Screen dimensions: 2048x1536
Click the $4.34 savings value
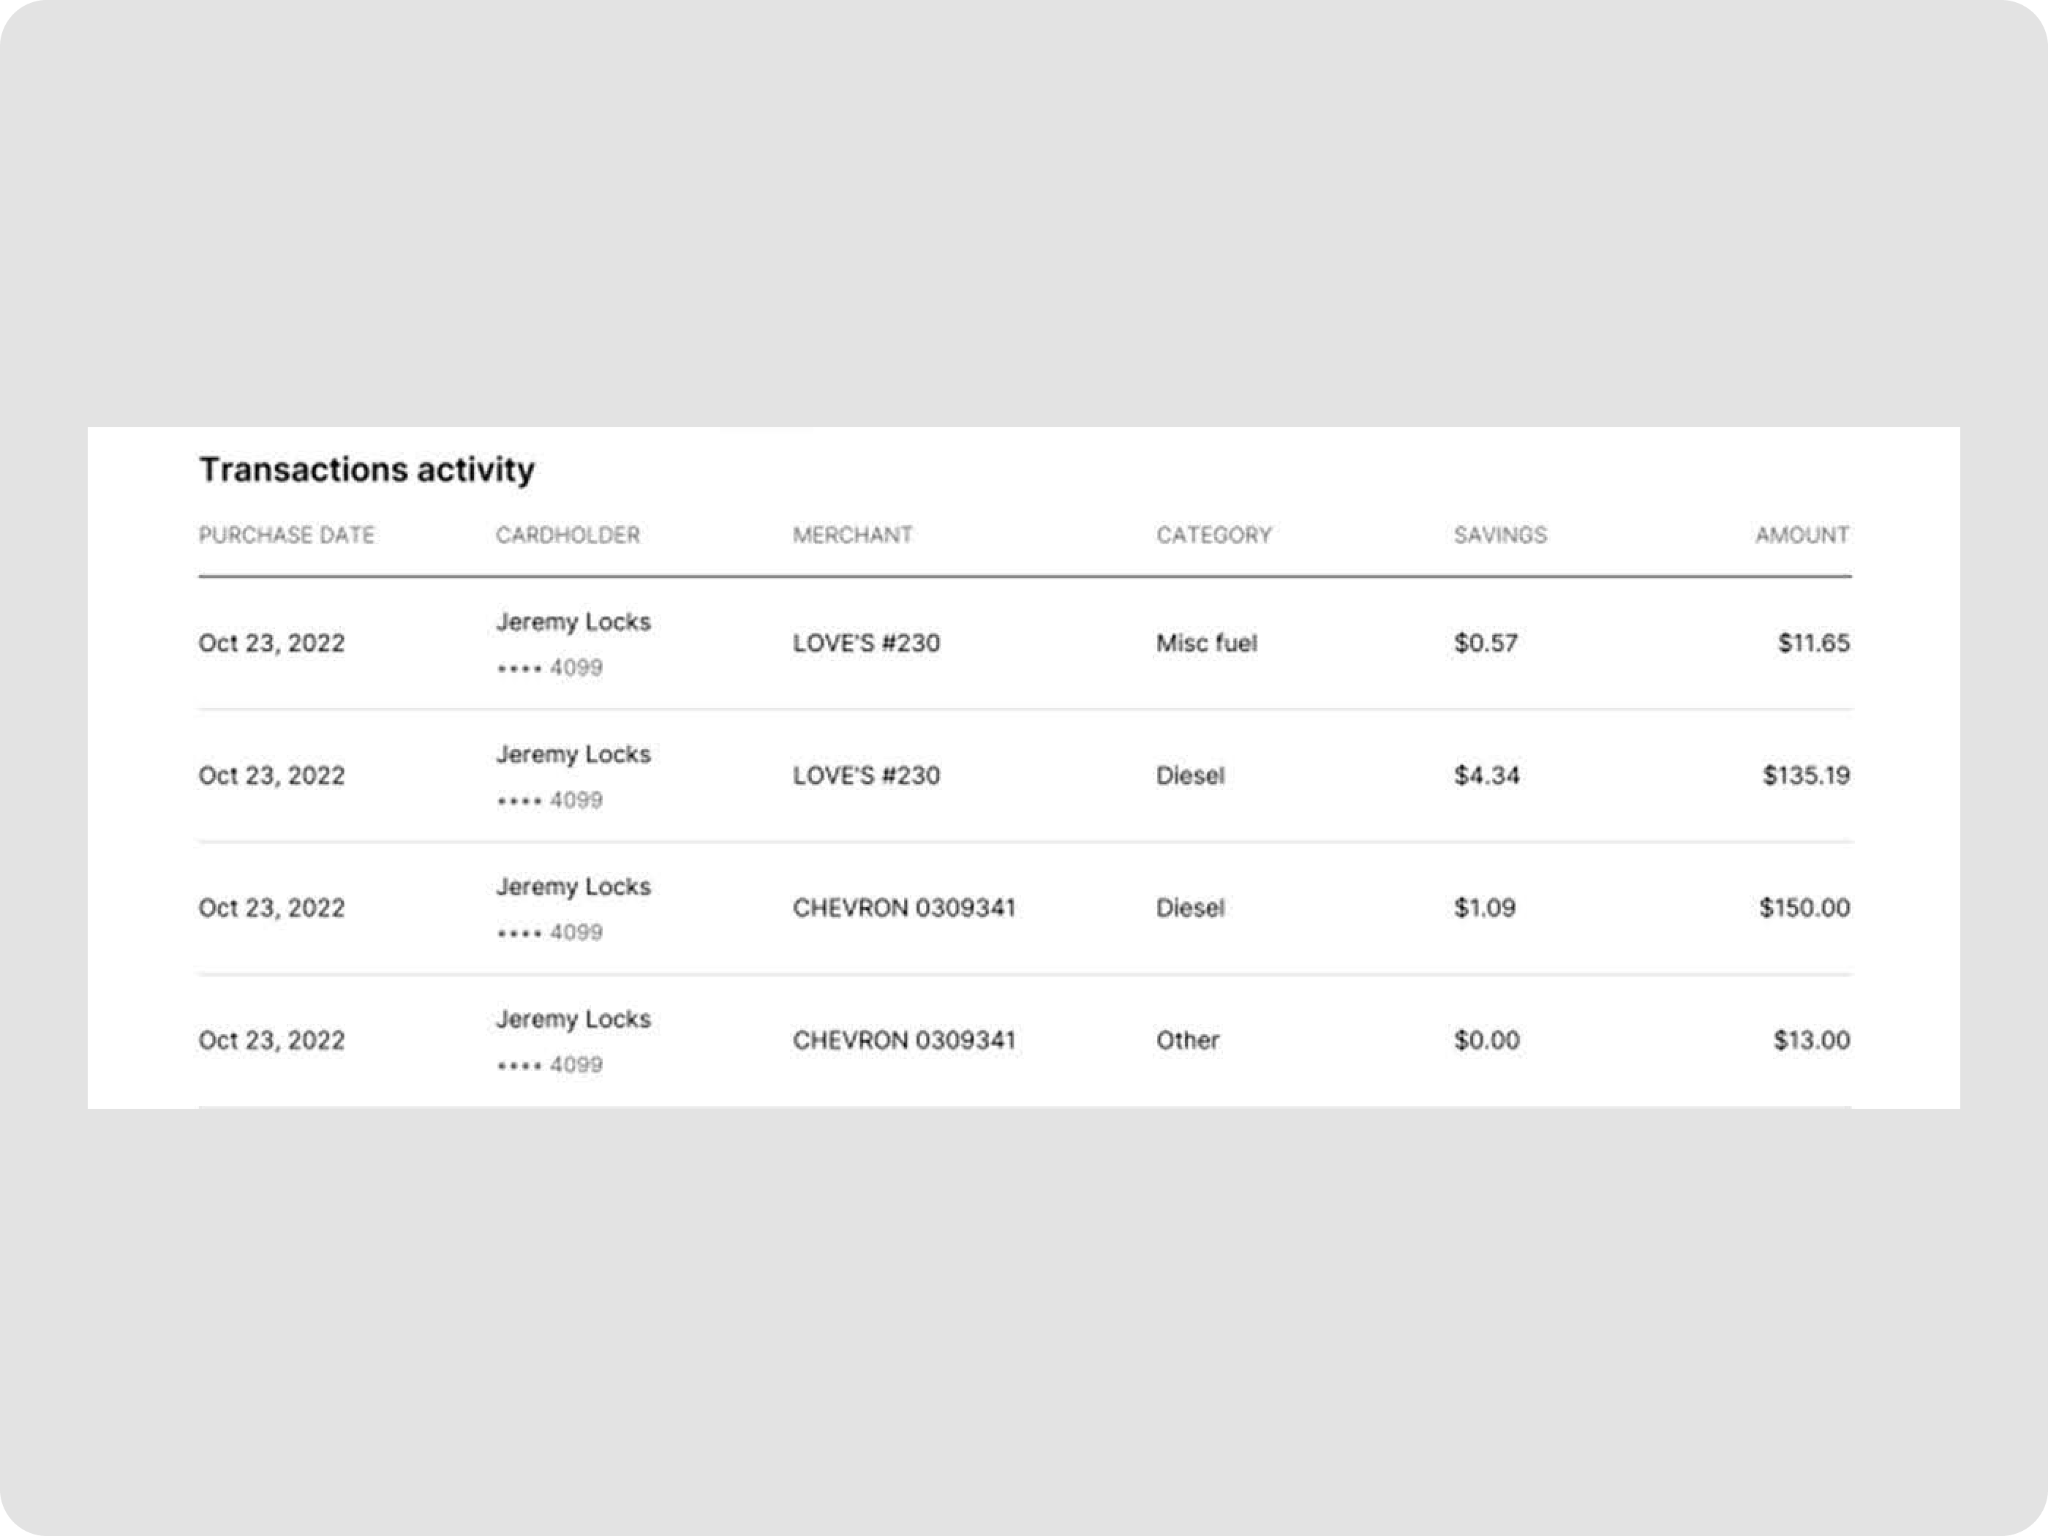1486,775
